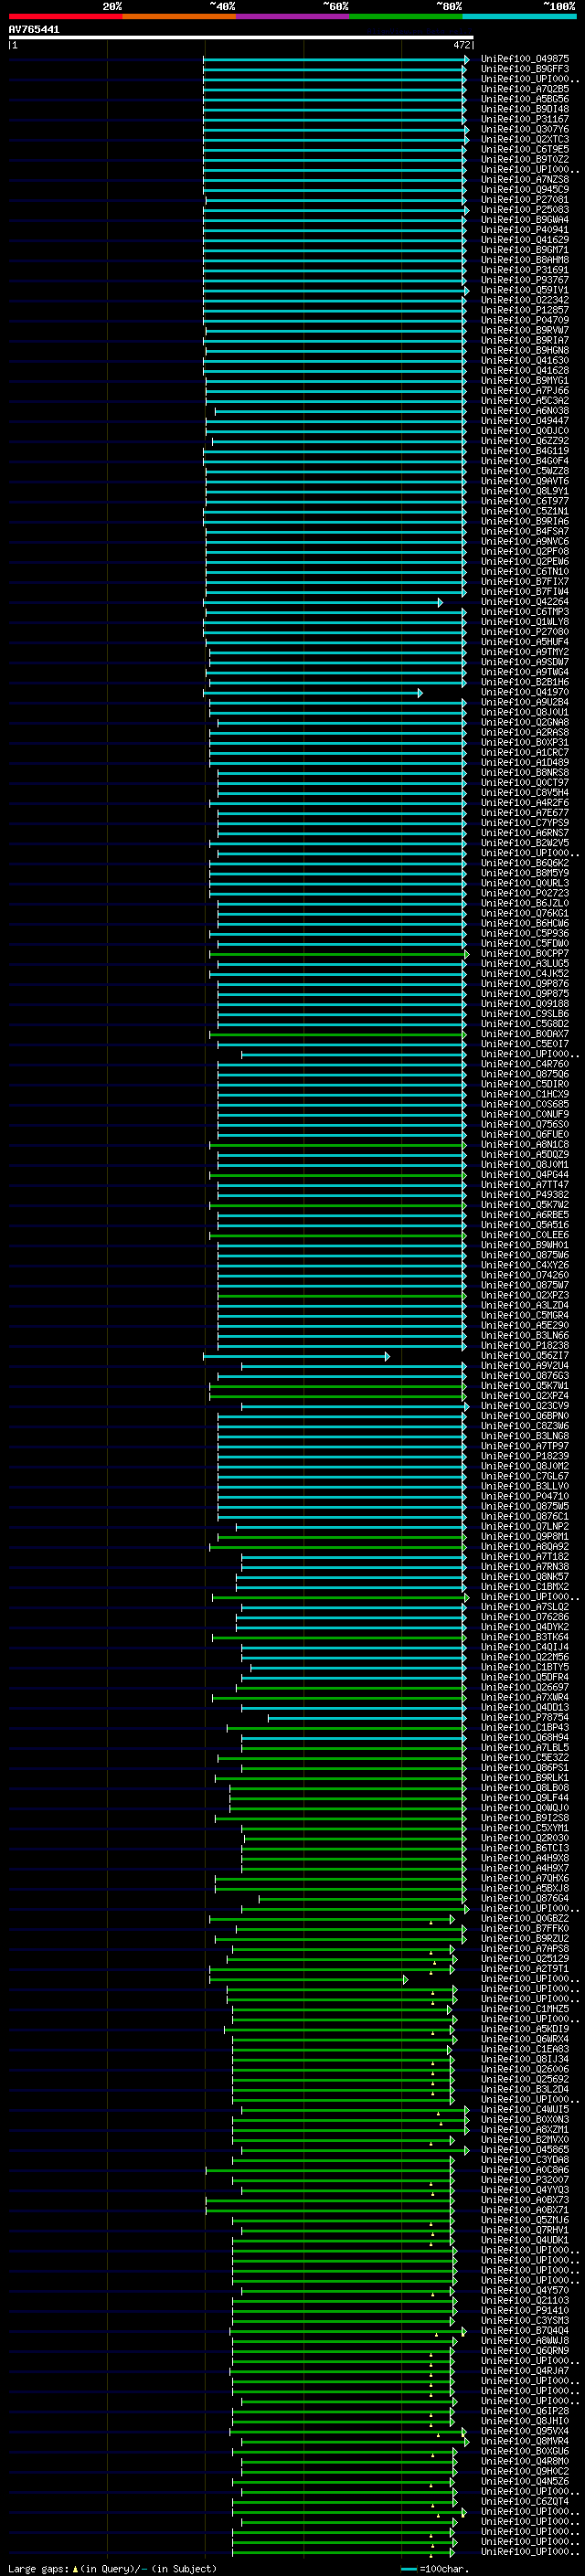Viewport: 585px width, 2576px height.
Task: Select hit UniRef100_Q56ZI7
Action: [x=525, y=1356]
